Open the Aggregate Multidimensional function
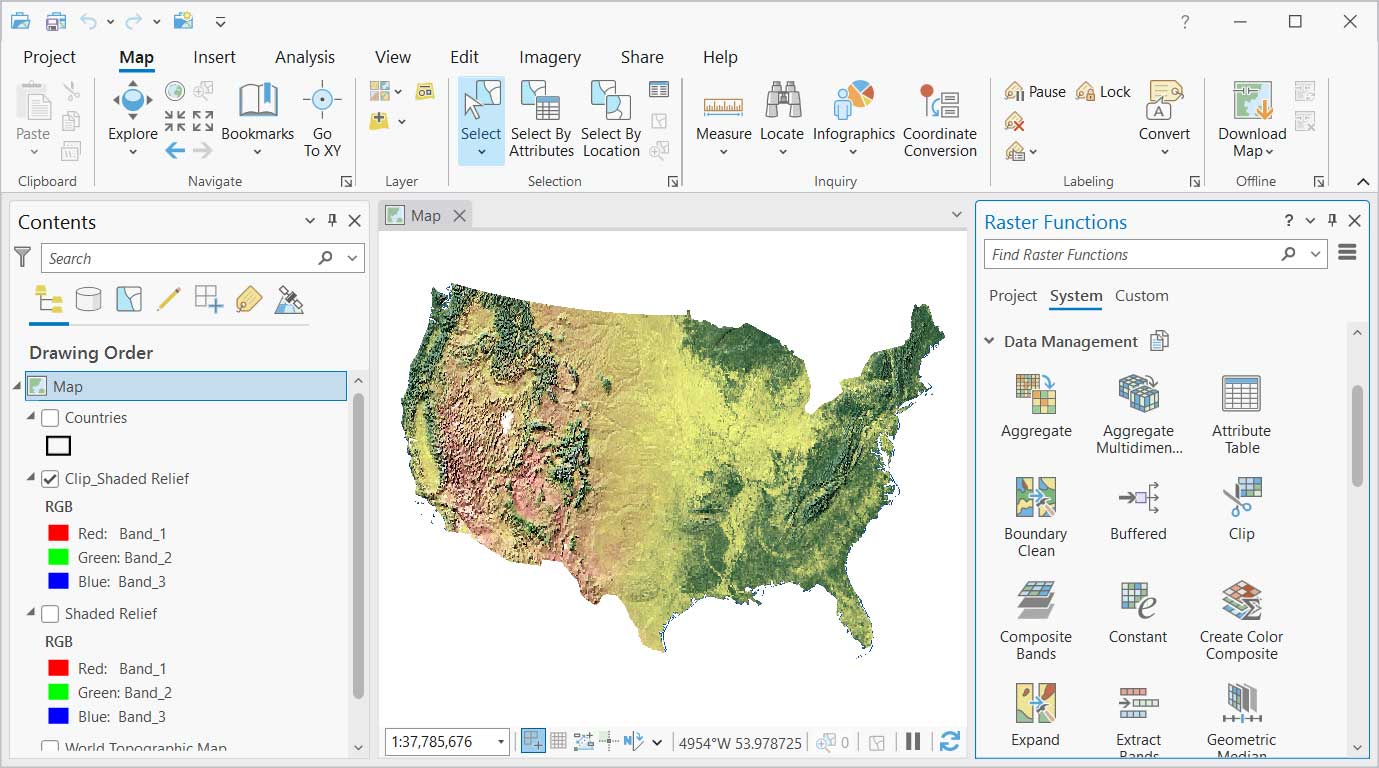The height and width of the screenshot is (768, 1379). pyautogui.click(x=1139, y=414)
